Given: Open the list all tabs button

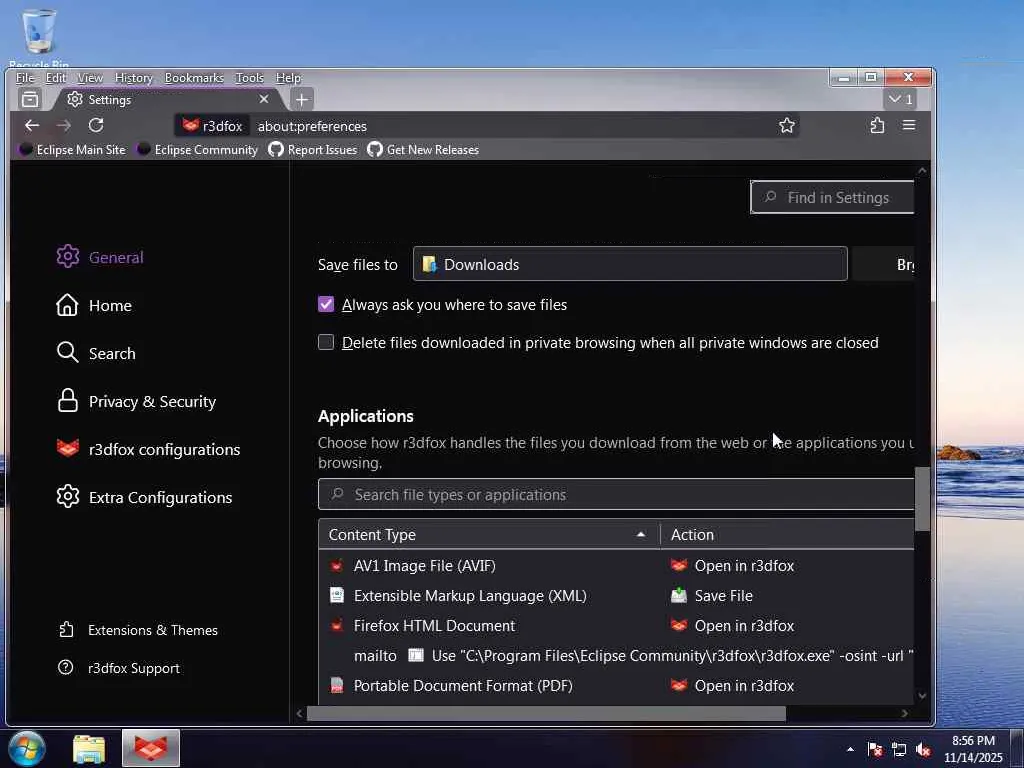Looking at the screenshot, I should click(x=901, y=99).
